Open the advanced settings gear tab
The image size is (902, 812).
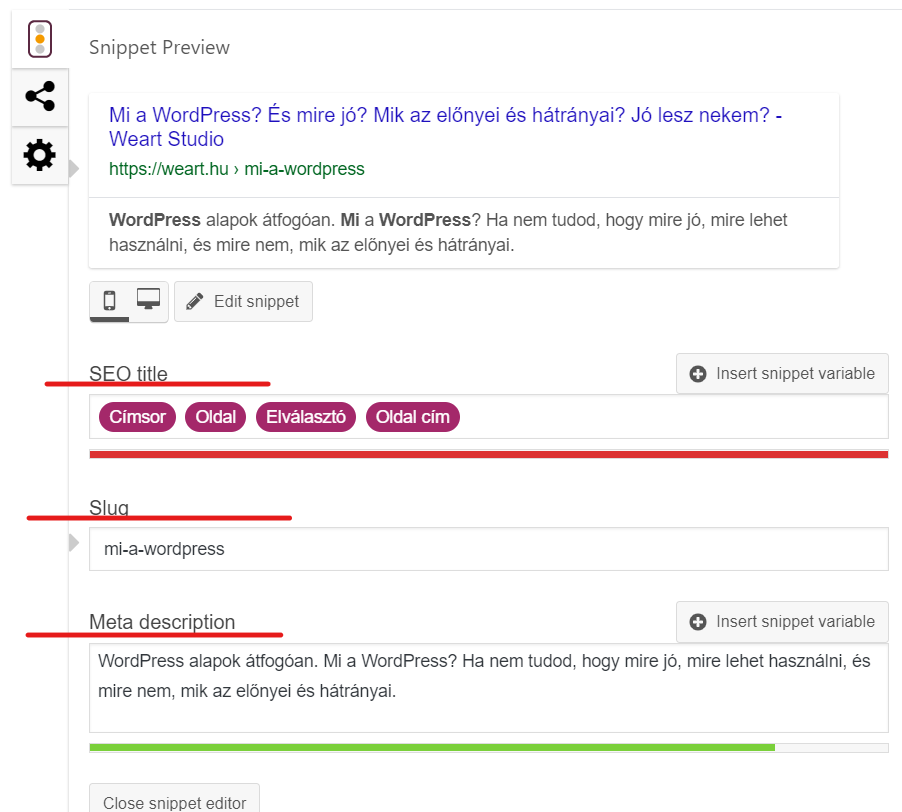point(40,156)
